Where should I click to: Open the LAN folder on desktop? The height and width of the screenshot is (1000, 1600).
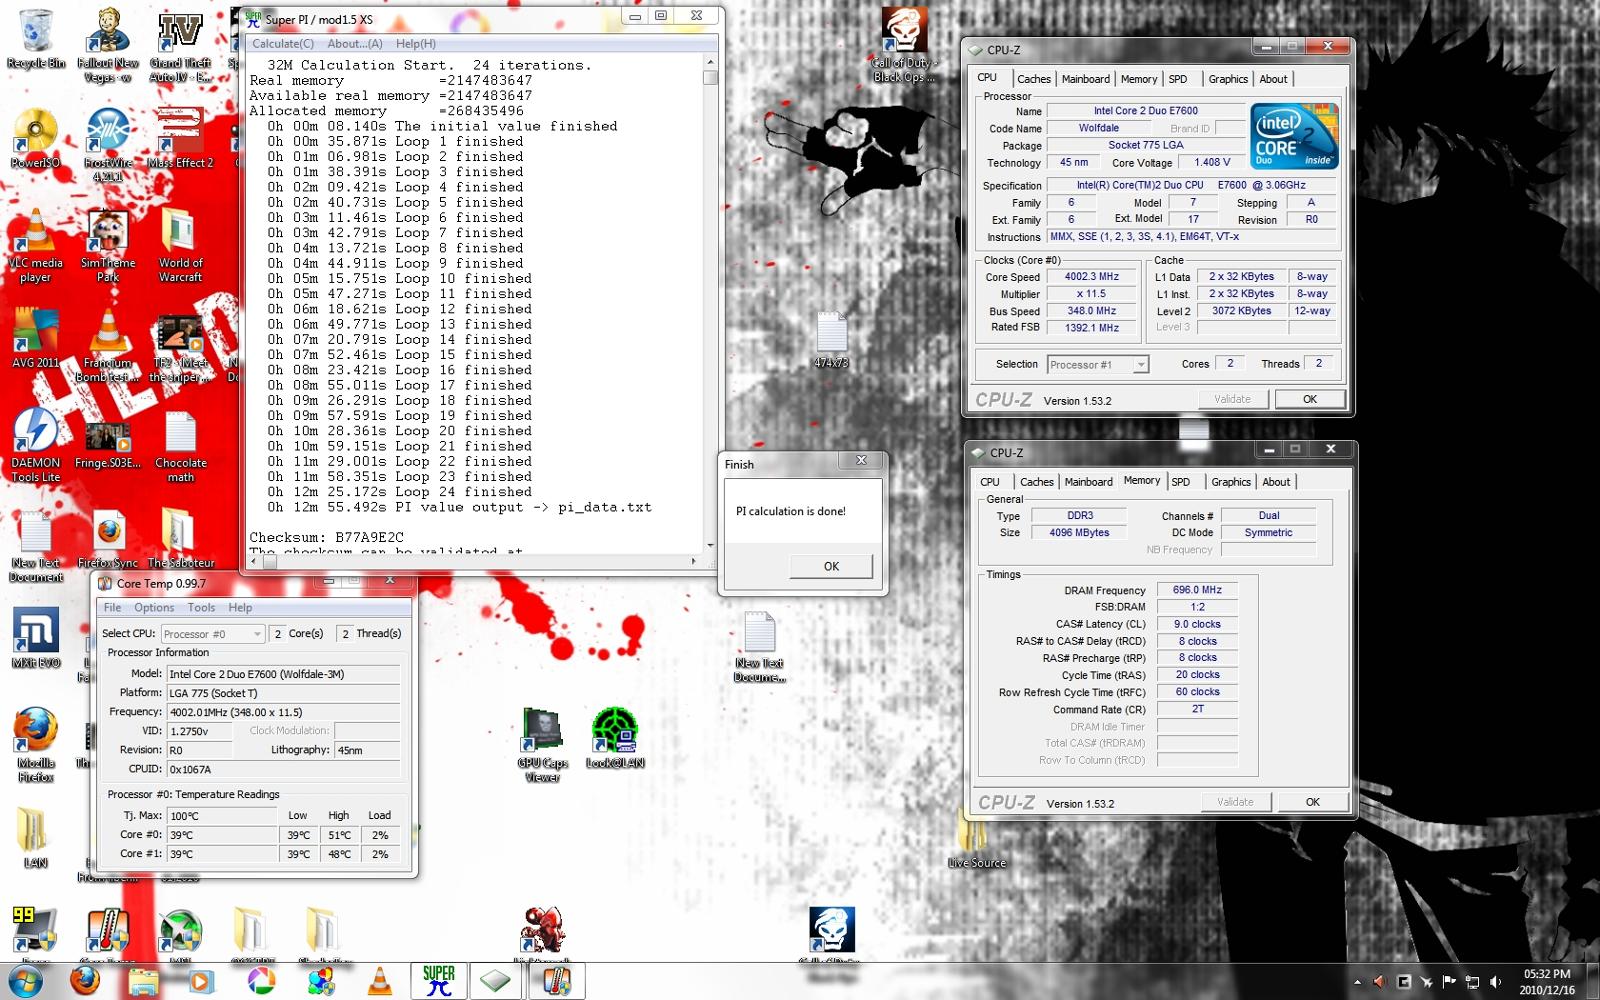pyautogui.click(x=36, y=838)
